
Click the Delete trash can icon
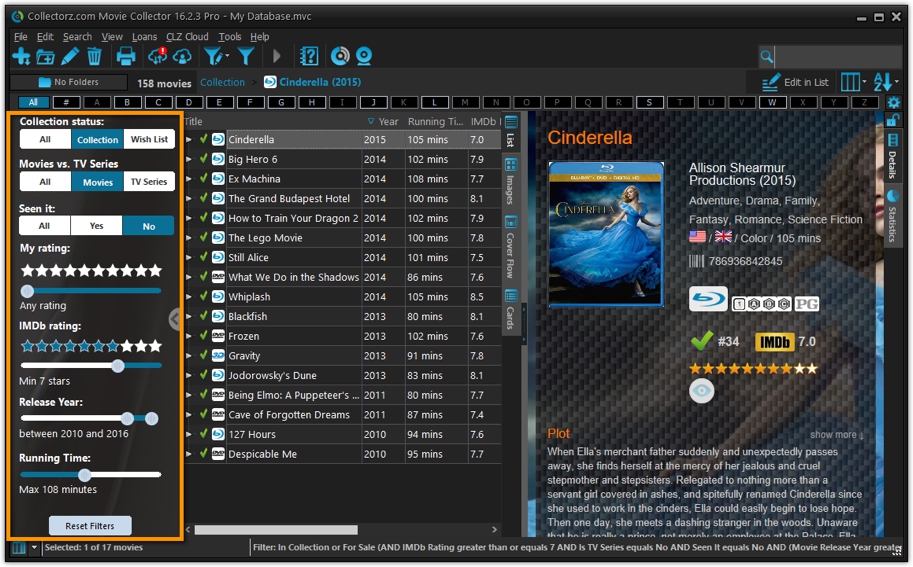click(94, 56)
